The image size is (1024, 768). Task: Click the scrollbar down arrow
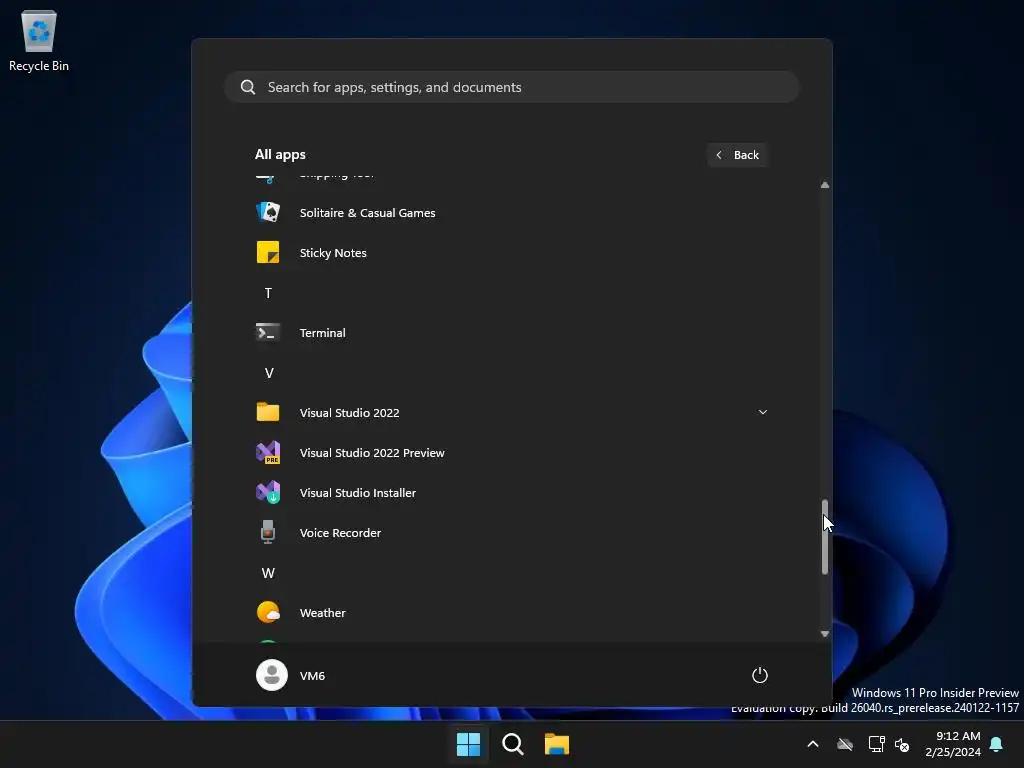(x=825, y=633)
